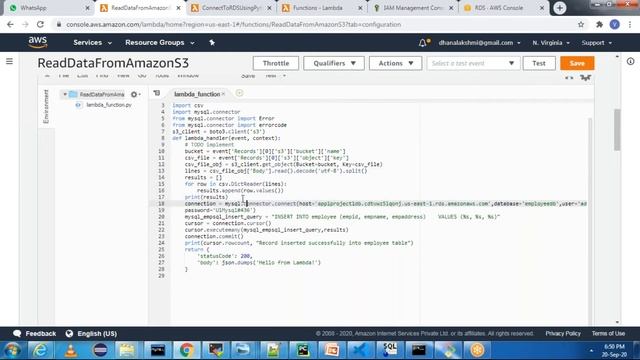Open Visual Studio Code from taskbar
640x360 pixels.
361,350
